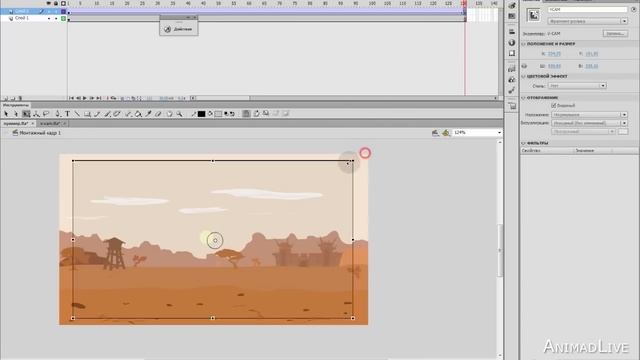
Task: Select the Zoom magnifier tool
Action: (x=179, y=114)
